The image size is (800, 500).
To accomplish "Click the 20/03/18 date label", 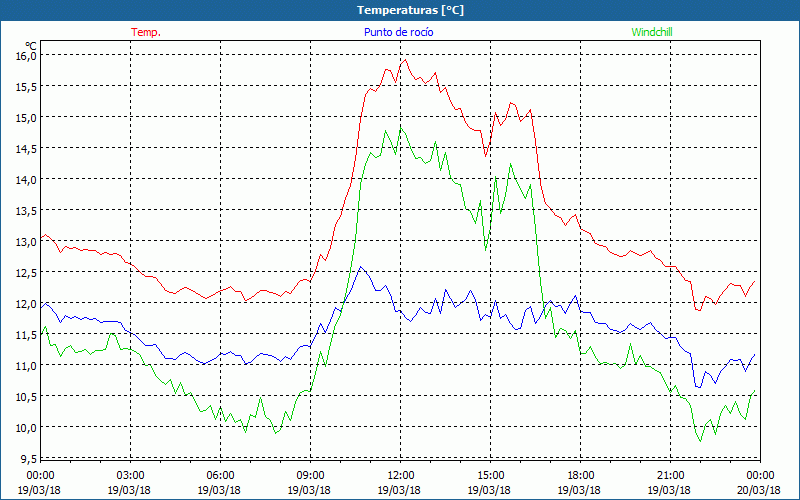I will point(759,490).
